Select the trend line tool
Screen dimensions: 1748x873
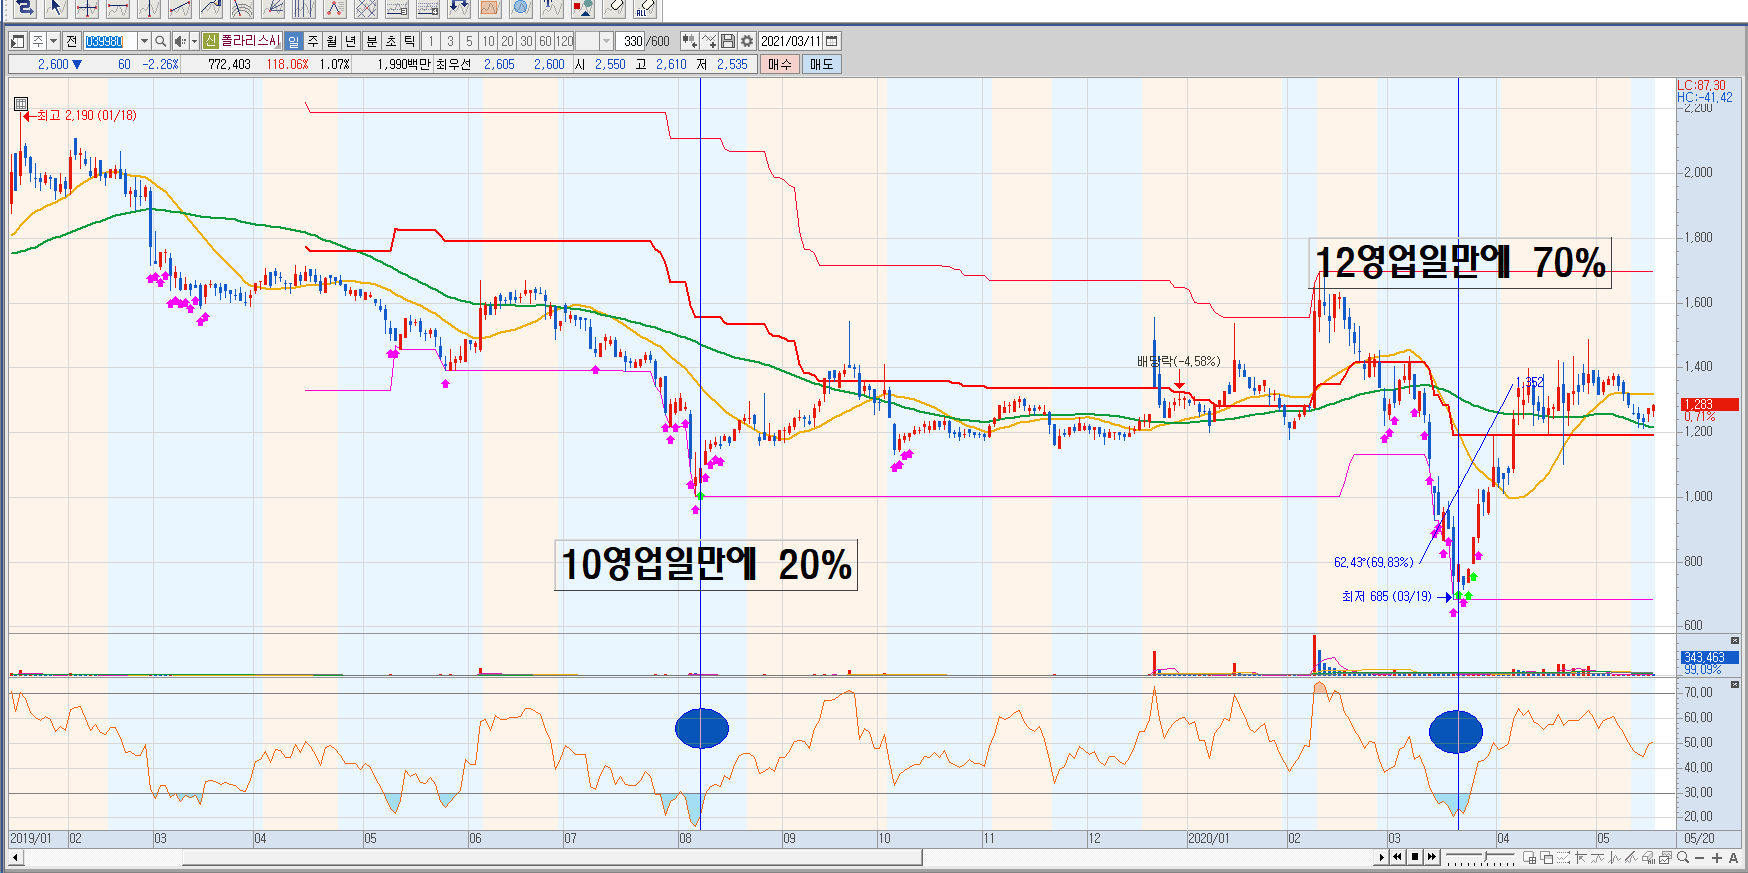[180, 9]
